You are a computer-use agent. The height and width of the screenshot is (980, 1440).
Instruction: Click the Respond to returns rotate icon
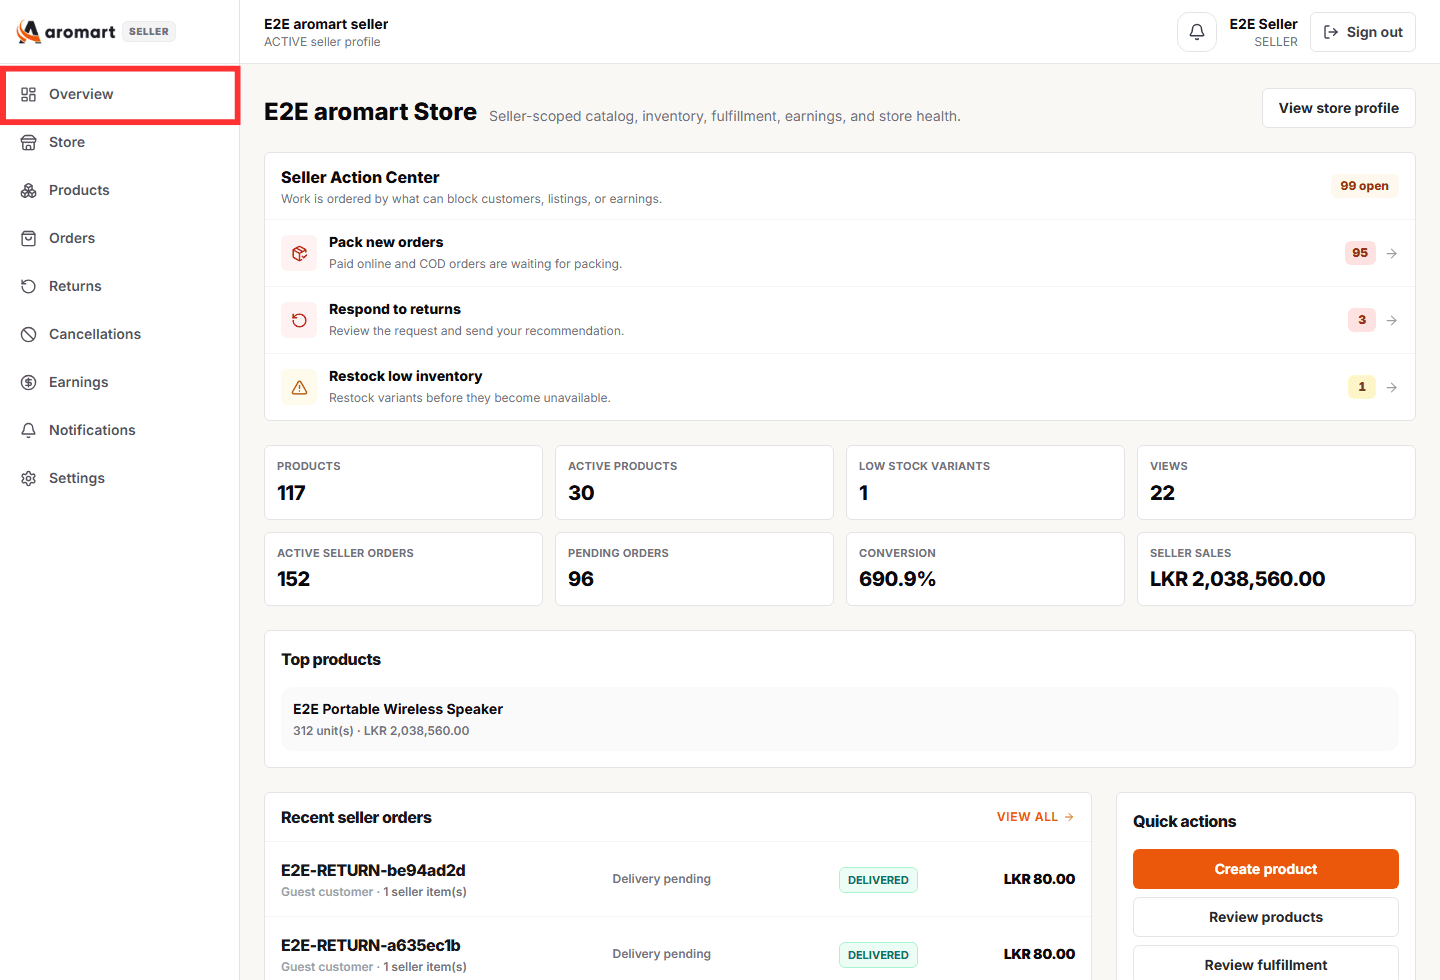[x=299, y=320]
